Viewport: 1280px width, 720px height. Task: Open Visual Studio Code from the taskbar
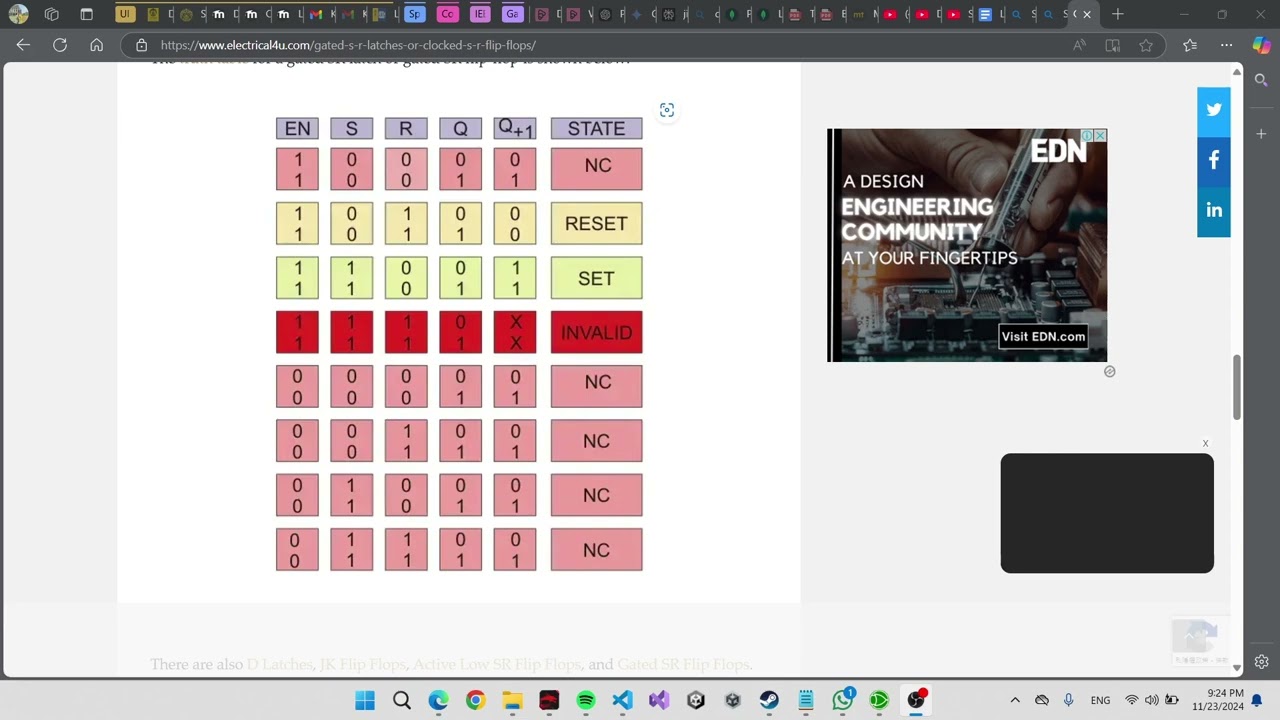(x=622, y=700)
